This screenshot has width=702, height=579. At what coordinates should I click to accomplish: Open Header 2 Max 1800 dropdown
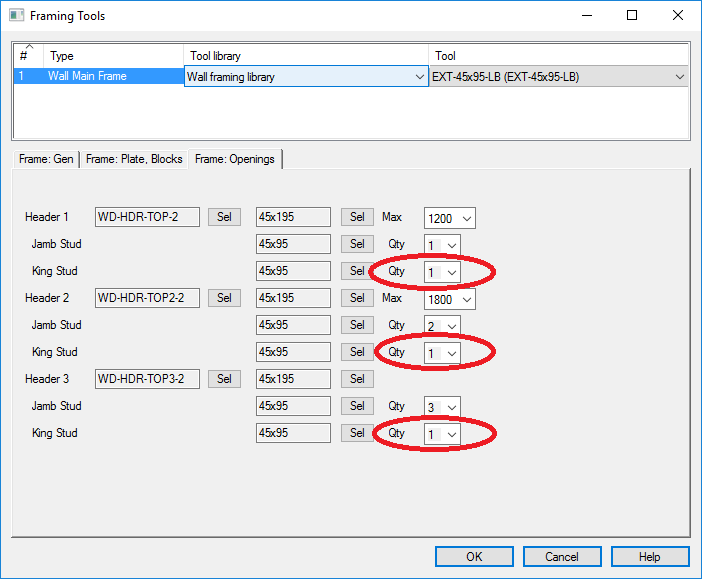pos(449,299)
